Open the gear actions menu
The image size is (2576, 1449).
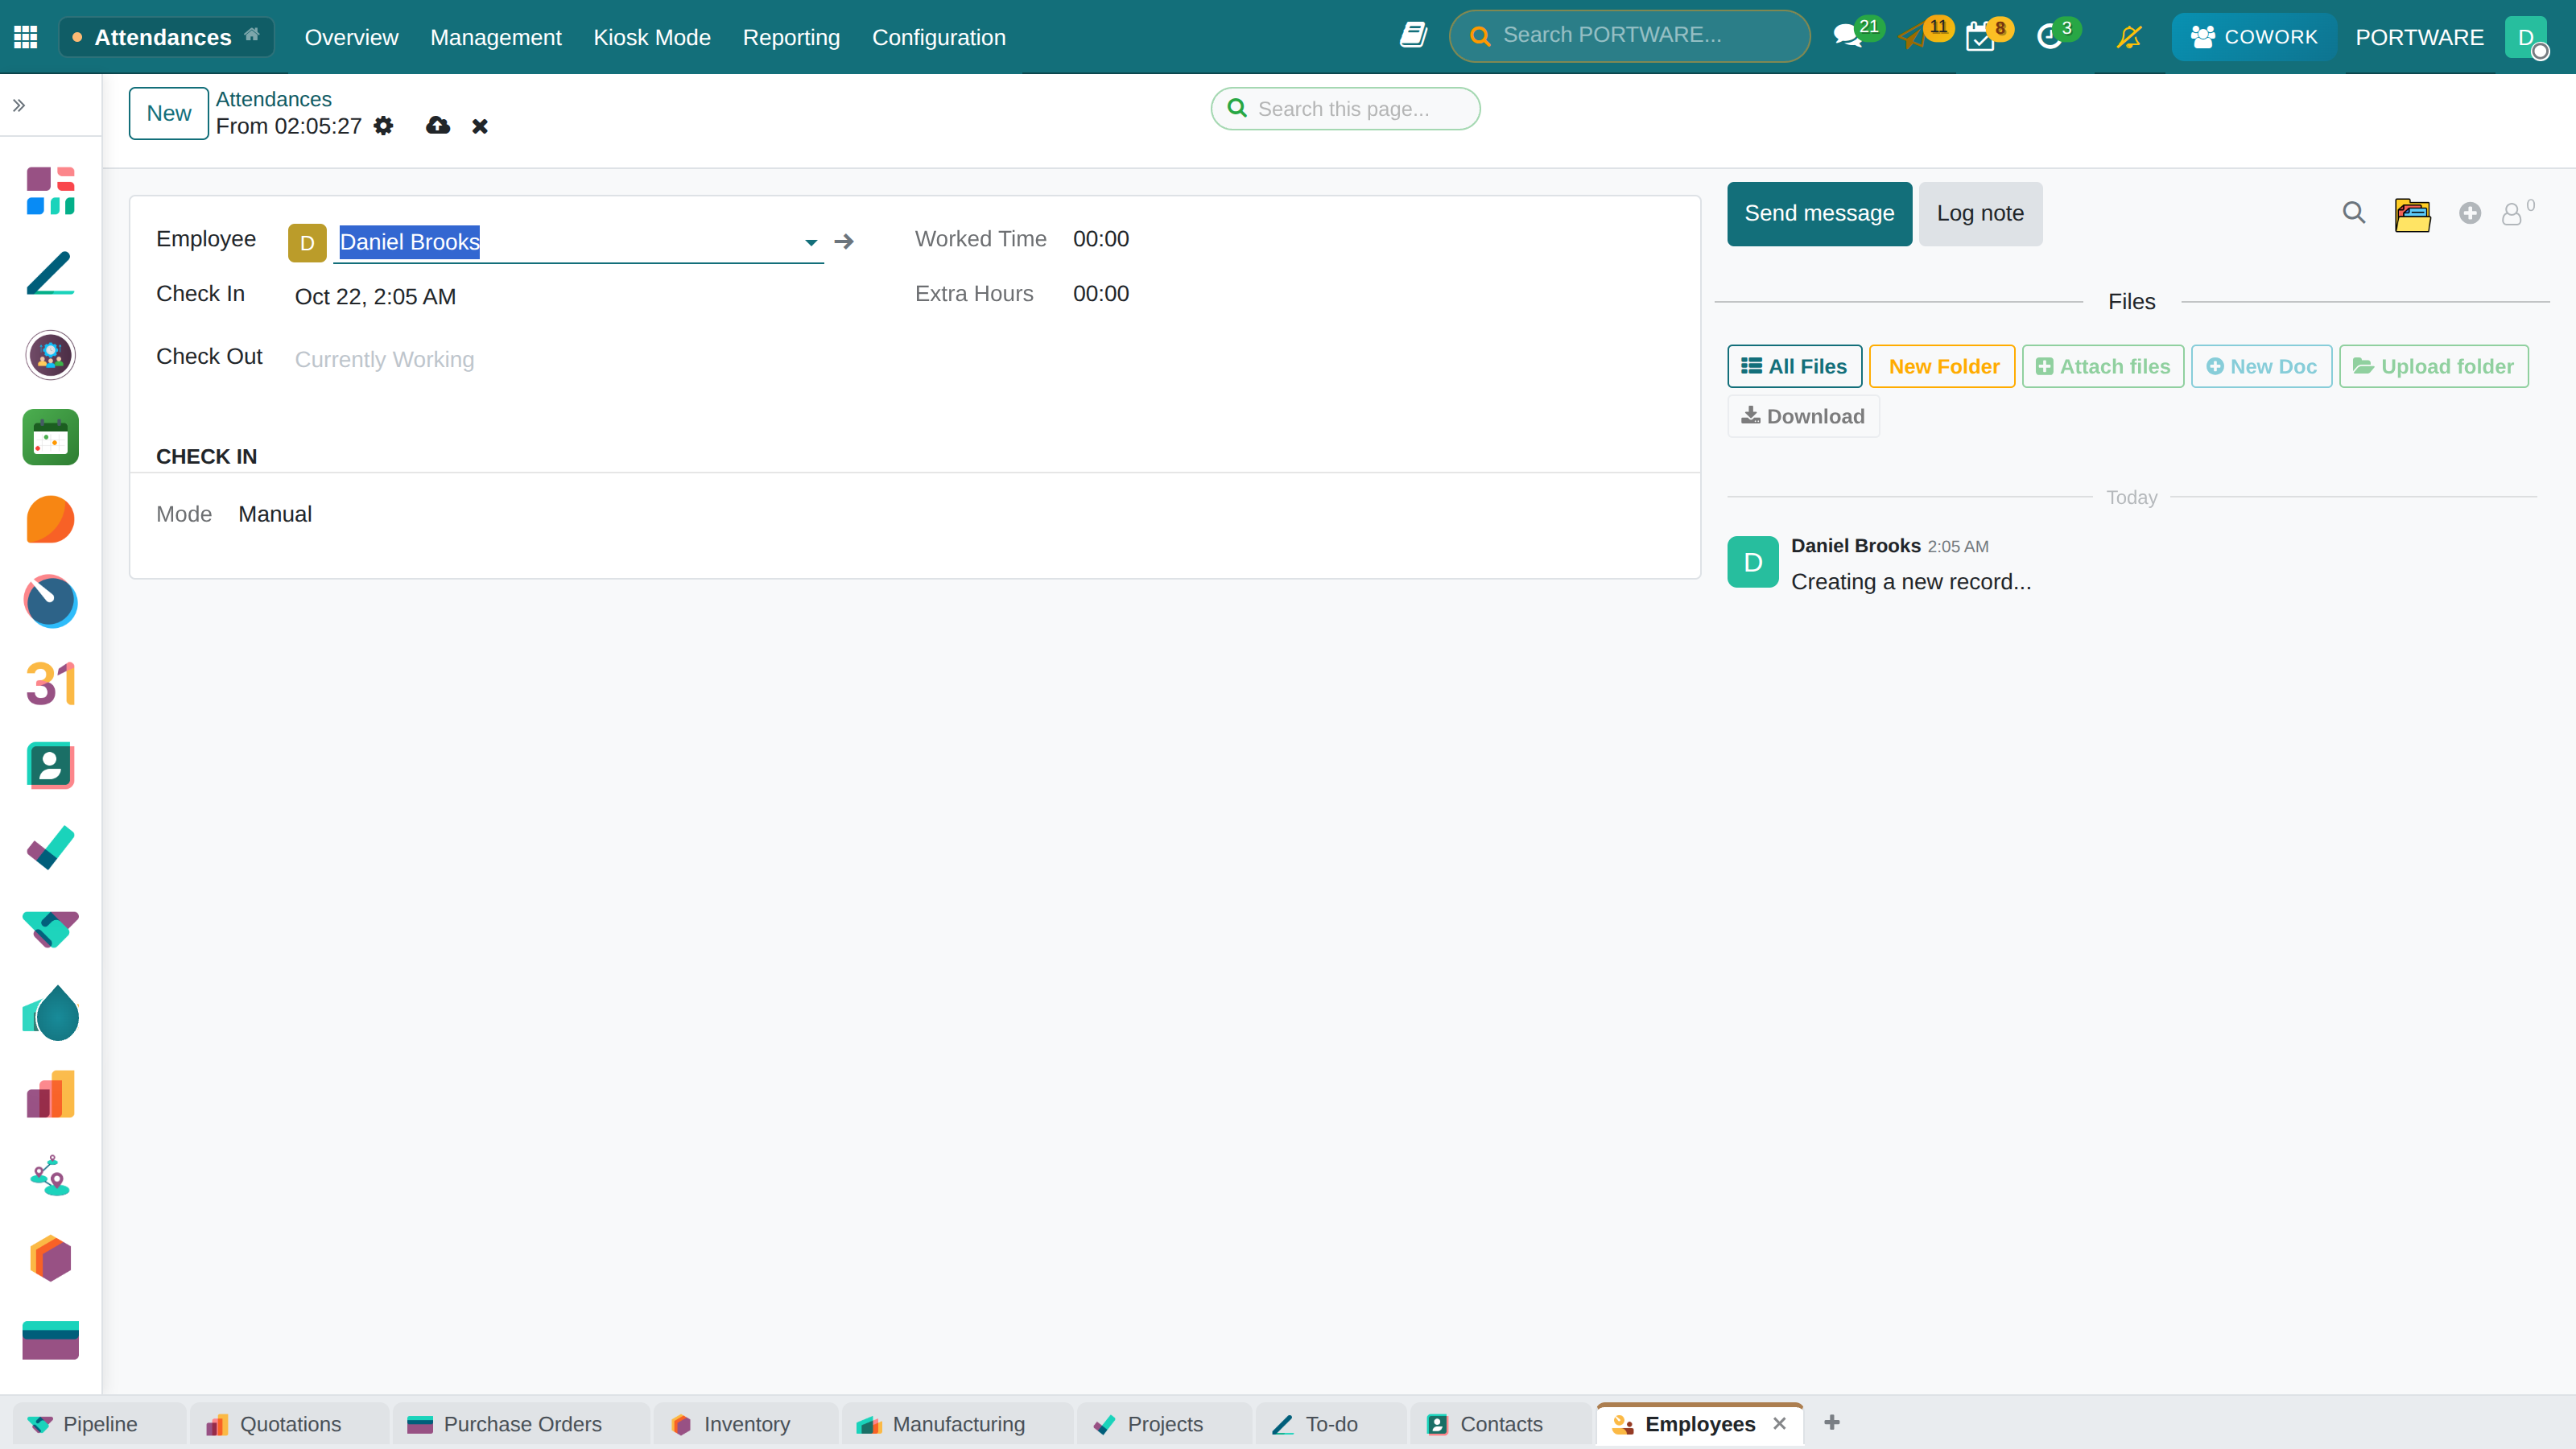[x=383, y=126]
